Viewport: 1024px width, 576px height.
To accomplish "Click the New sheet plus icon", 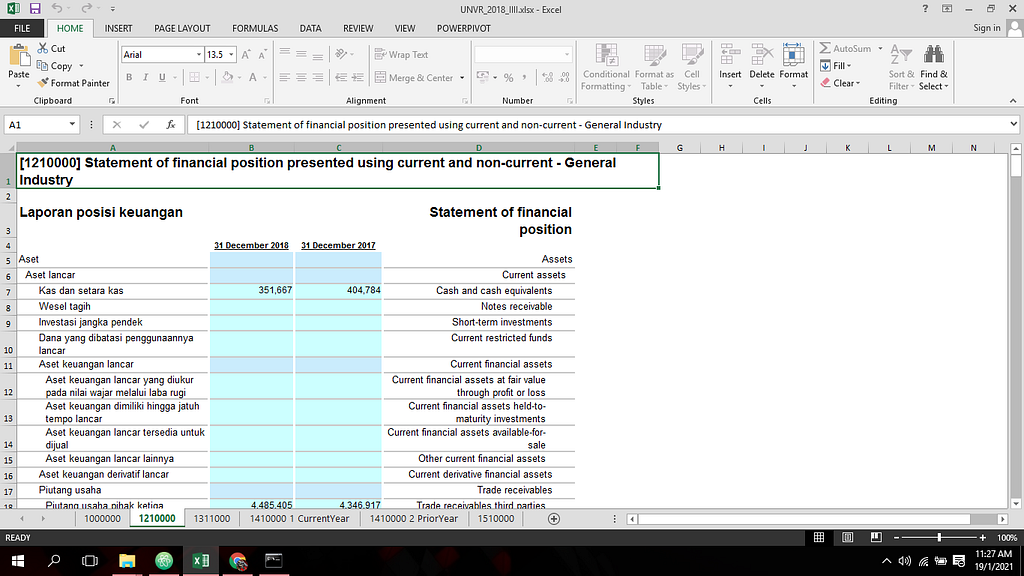I will tap(554, 519).
